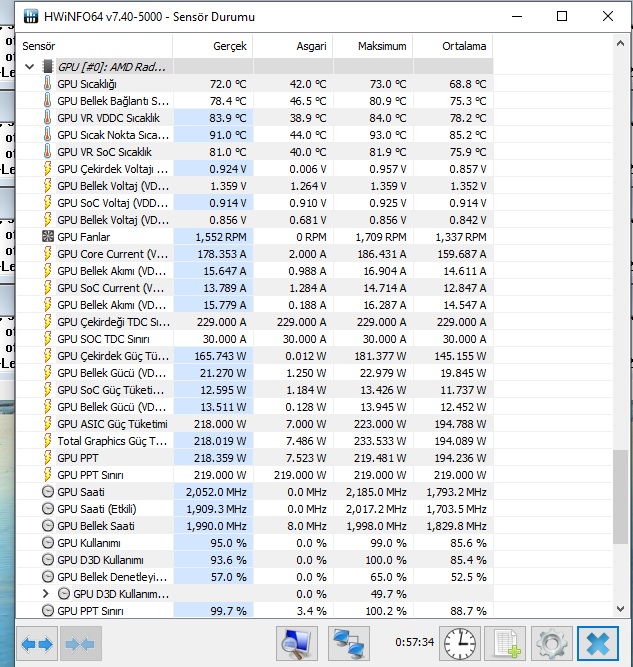Click thermometer icon of GPU VR SoC Sıcaklık
This screenshot has width=633, height=667.
pos(48,151)
